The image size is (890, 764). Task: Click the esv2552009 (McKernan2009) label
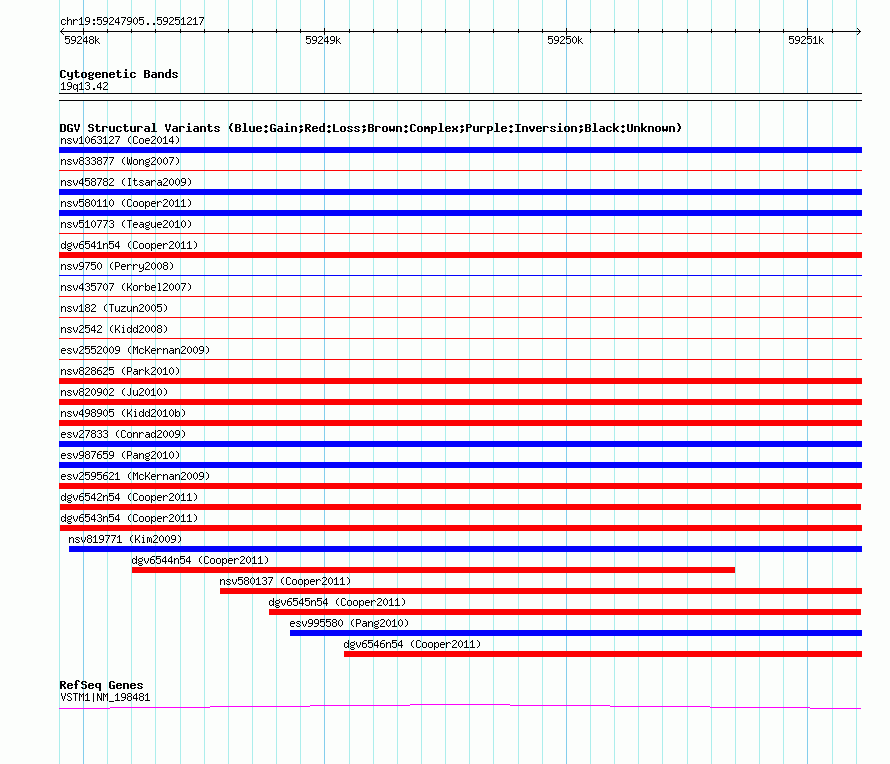coord(135,350)
